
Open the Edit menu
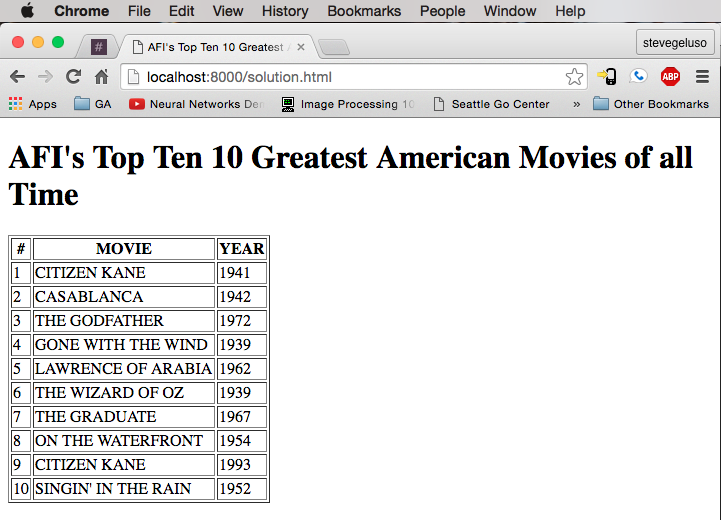click(181, 11)
